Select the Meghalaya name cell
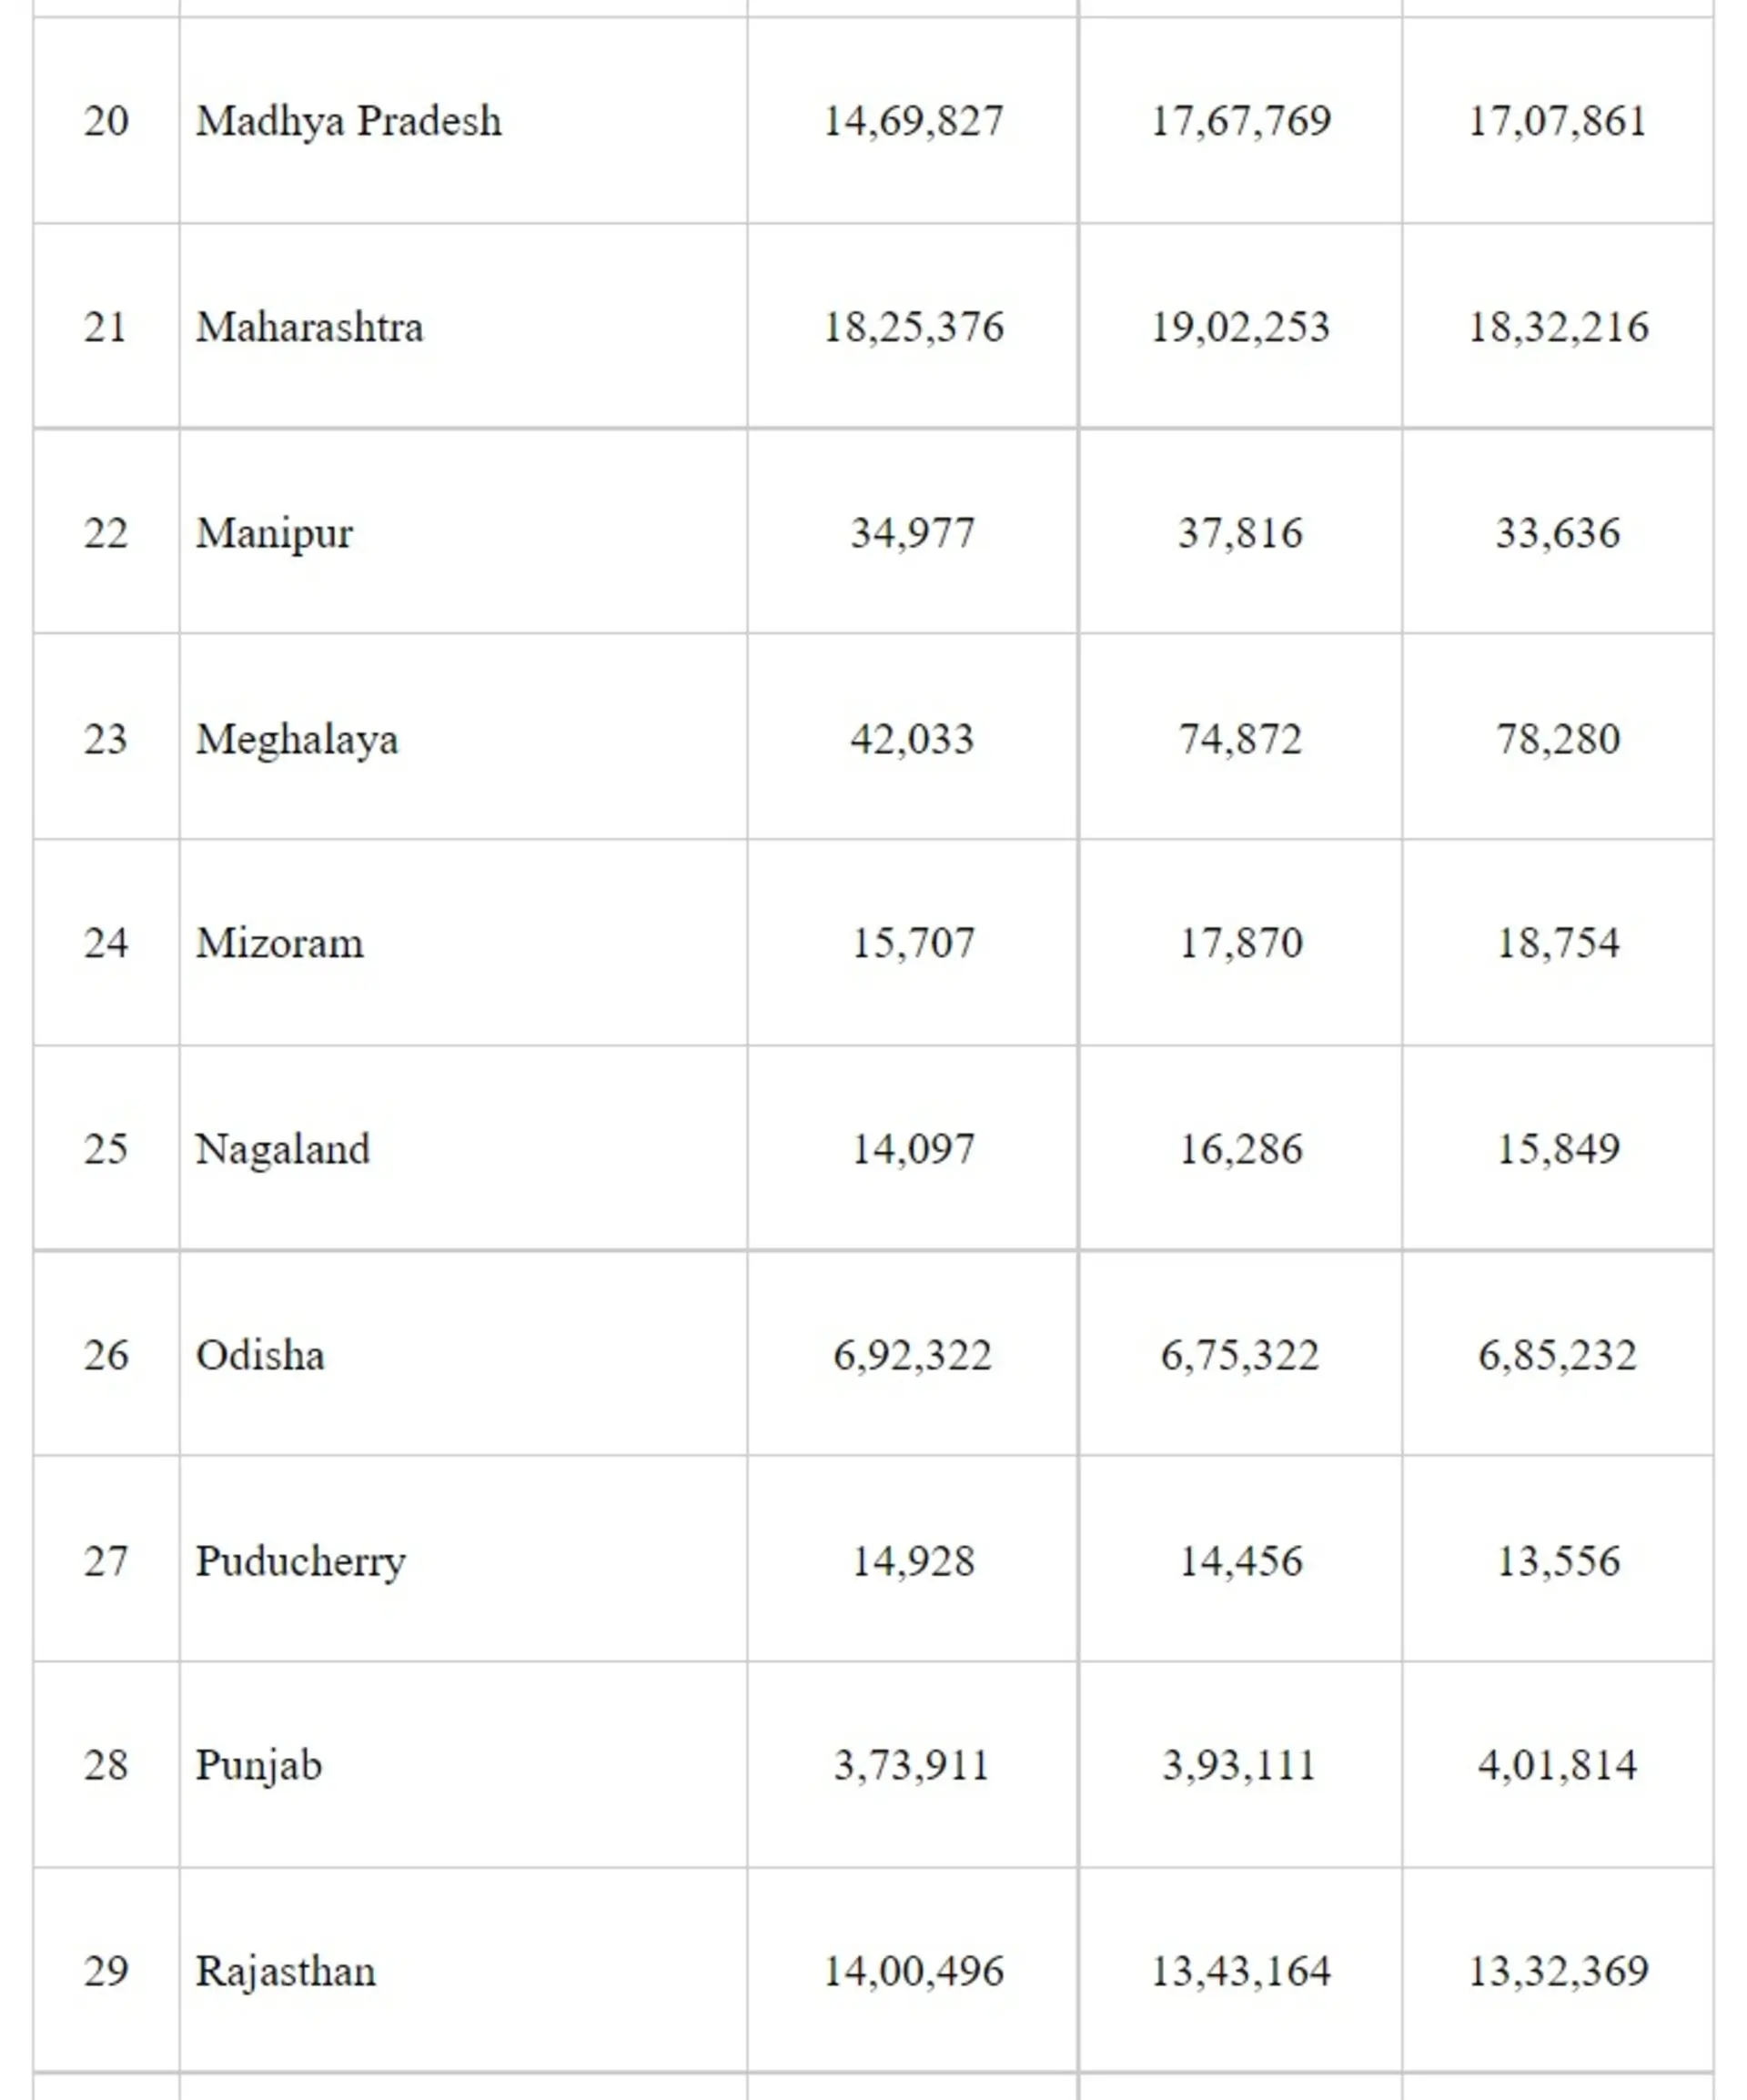The image size is (1747, 2100). tap(296, 739)
